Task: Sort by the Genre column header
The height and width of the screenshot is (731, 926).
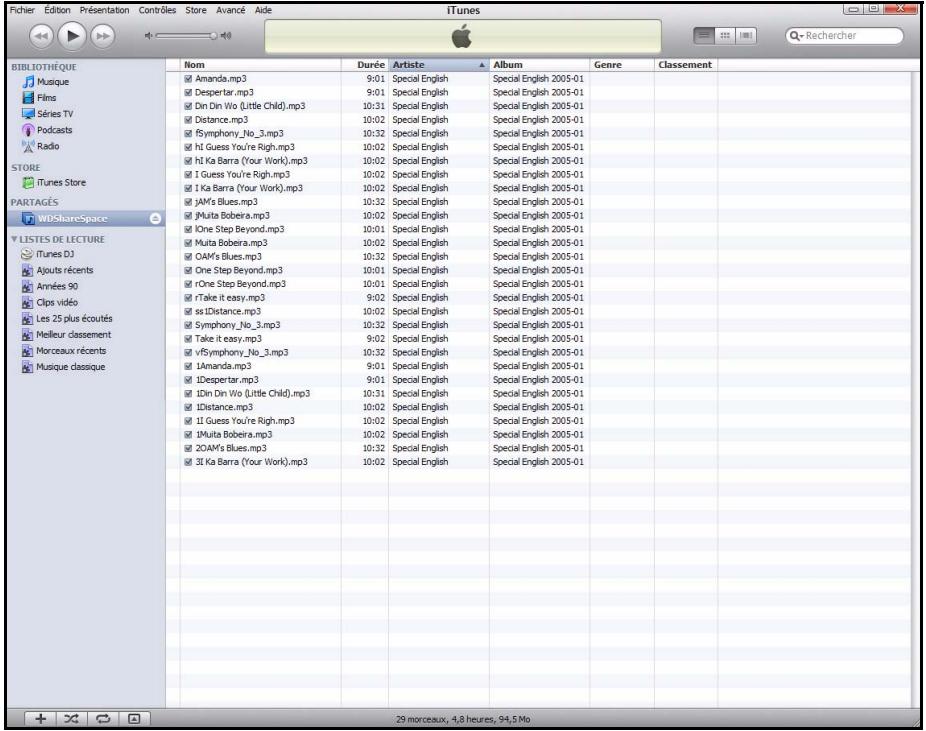Action: tap(622, 65)
